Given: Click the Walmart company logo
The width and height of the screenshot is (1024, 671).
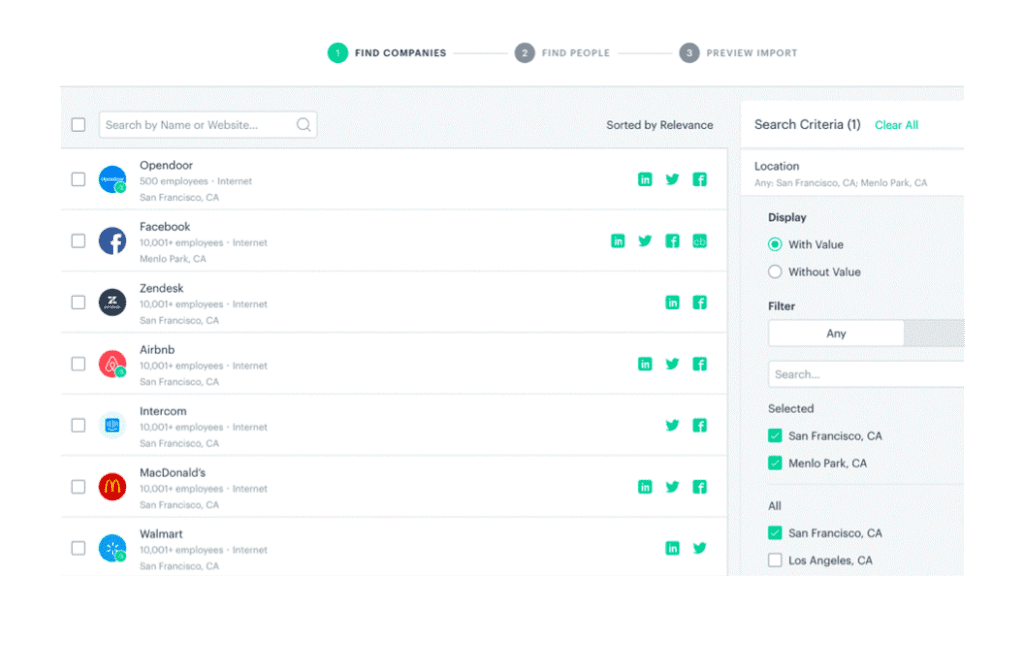Looking at the screenshot, I should click(112, 548).
